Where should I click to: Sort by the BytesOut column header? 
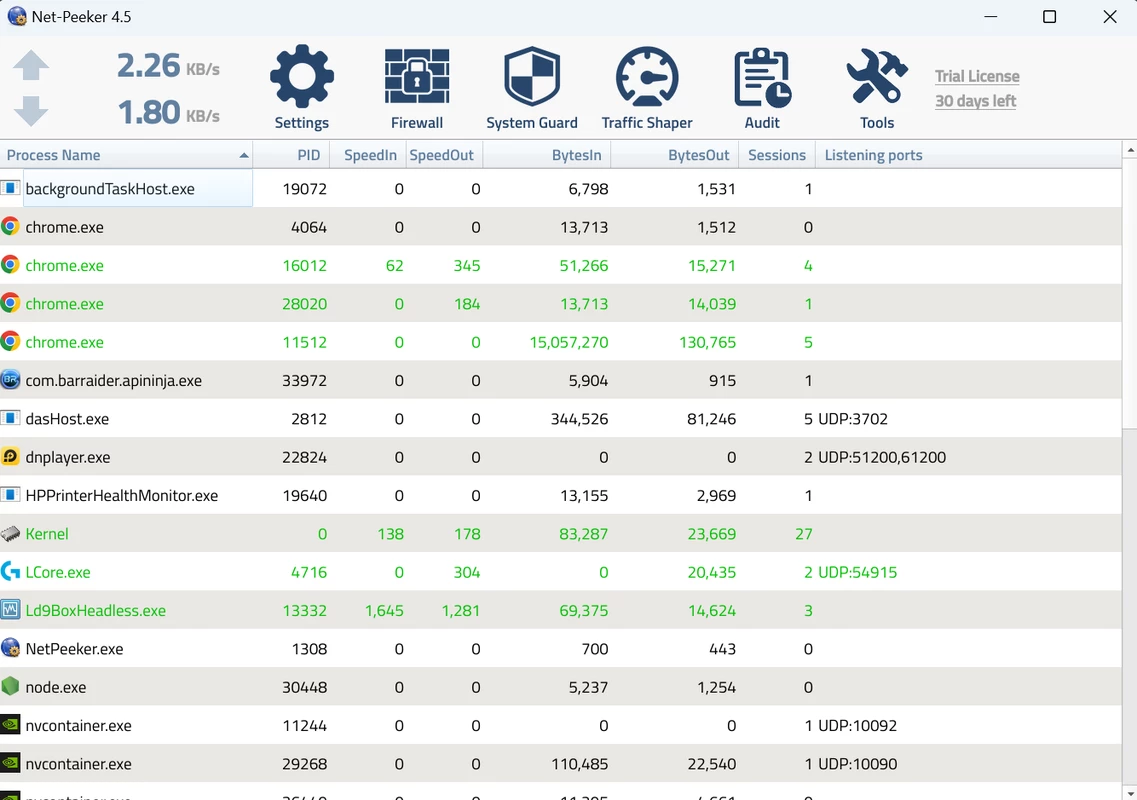click(x=675, y=155)
